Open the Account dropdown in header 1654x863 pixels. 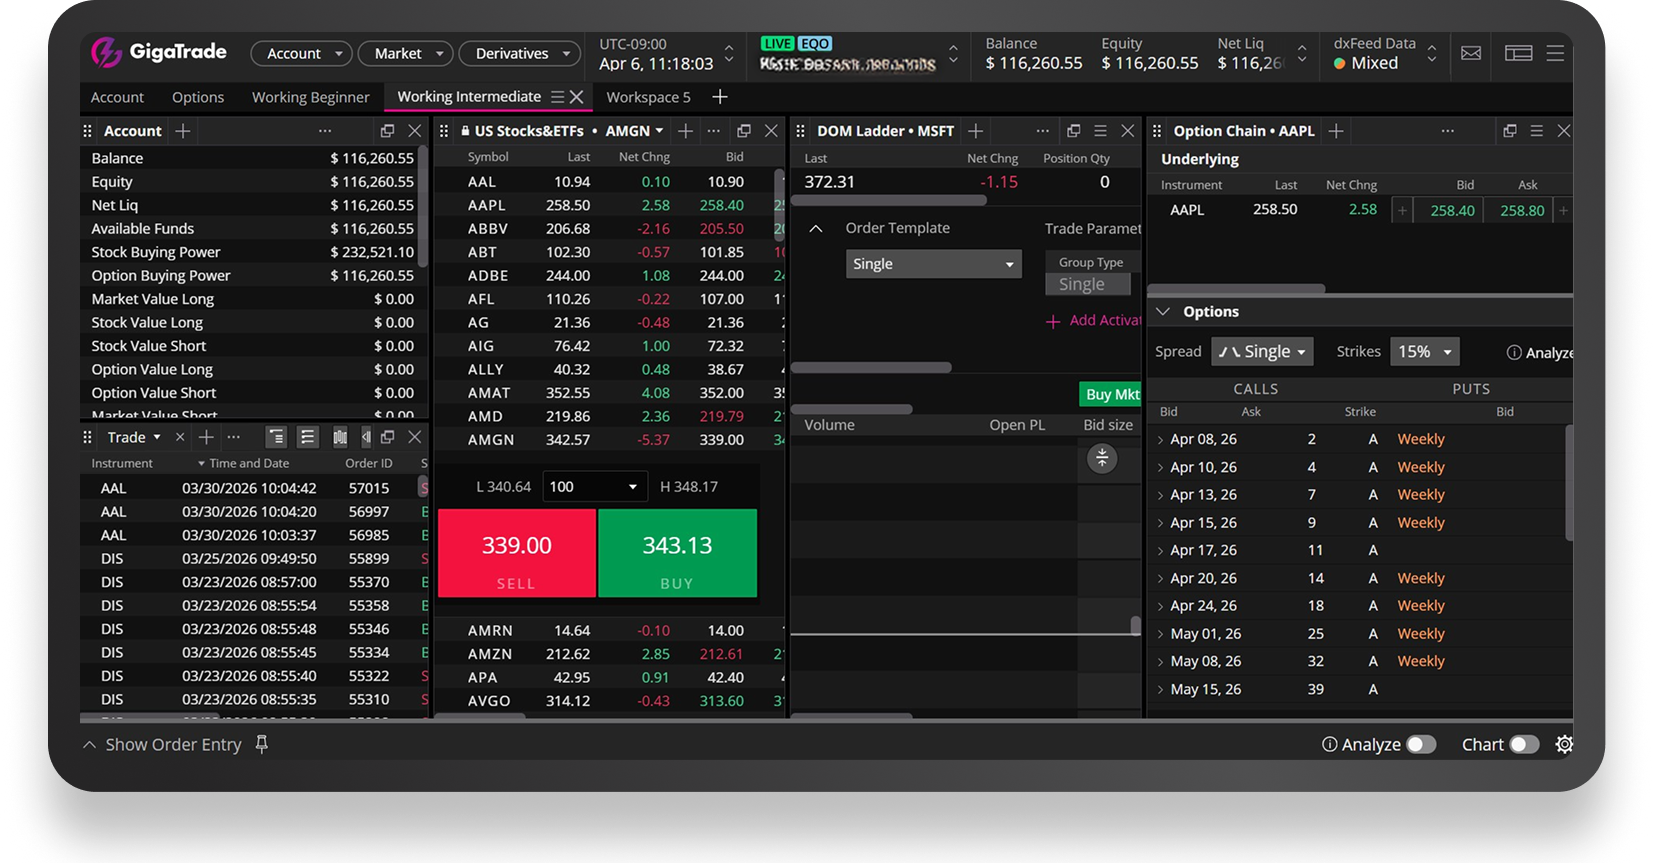(301, 53)
